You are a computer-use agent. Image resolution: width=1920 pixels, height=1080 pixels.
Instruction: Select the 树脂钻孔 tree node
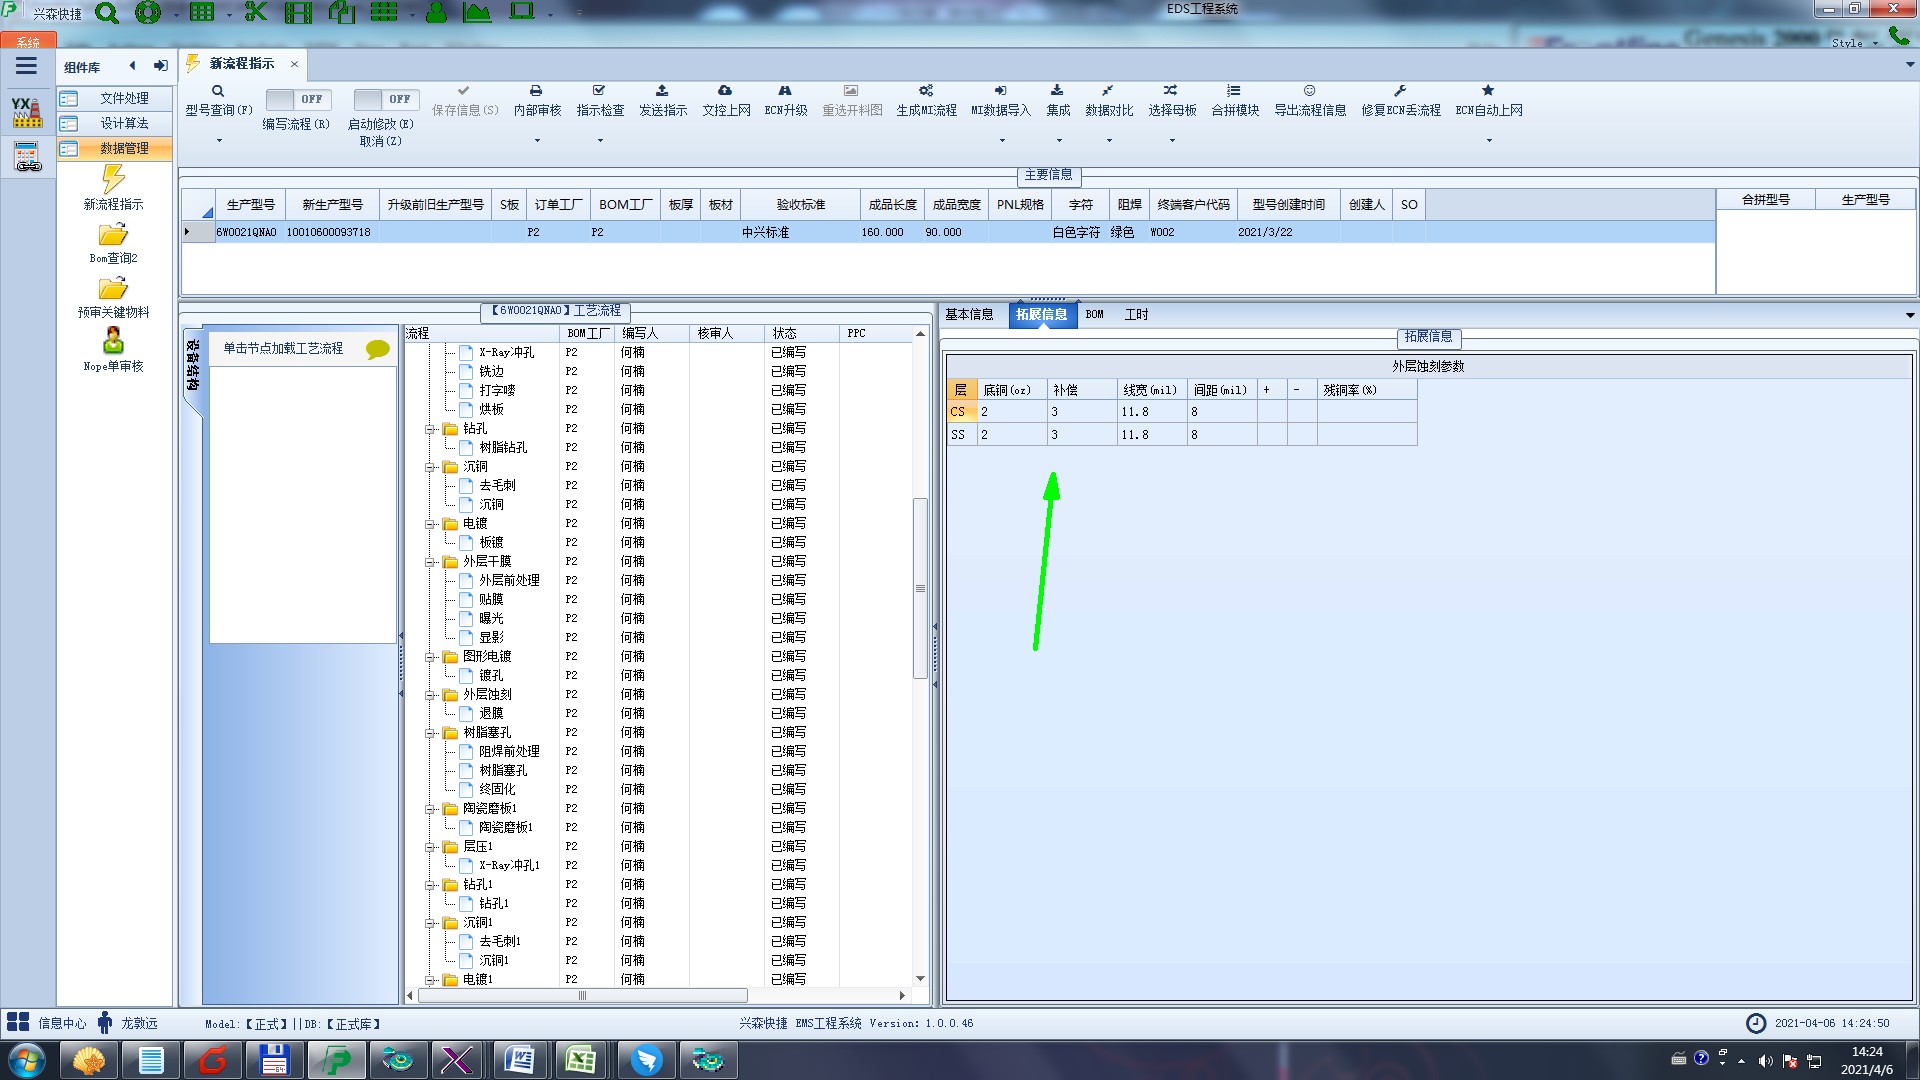coord(503,448)
